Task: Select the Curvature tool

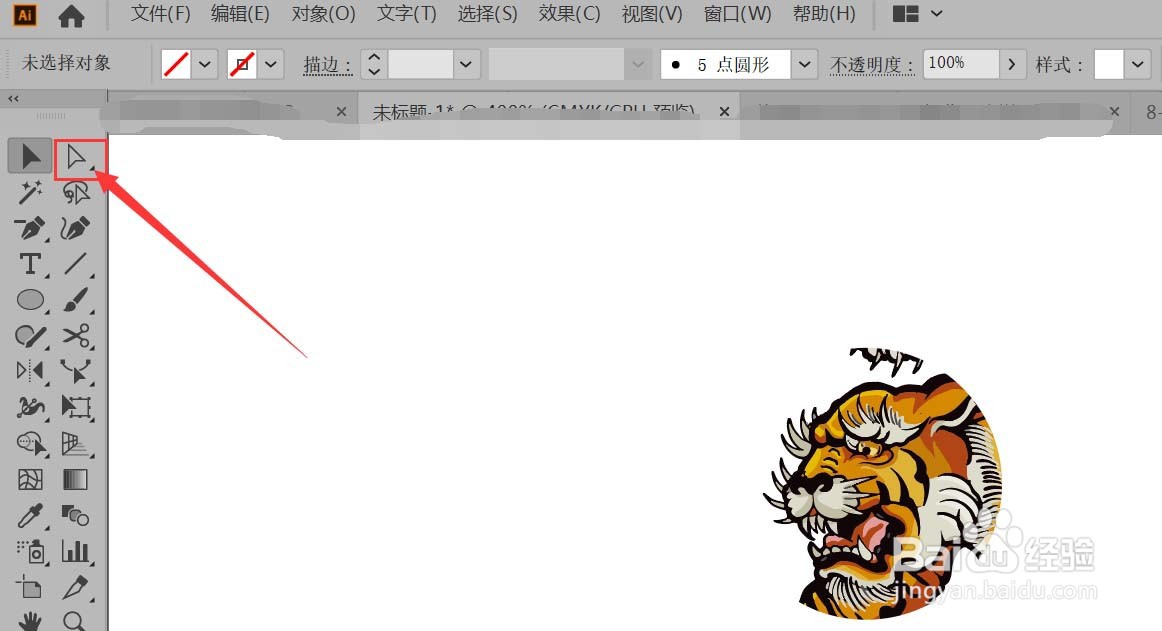Action: click(76, 228)
